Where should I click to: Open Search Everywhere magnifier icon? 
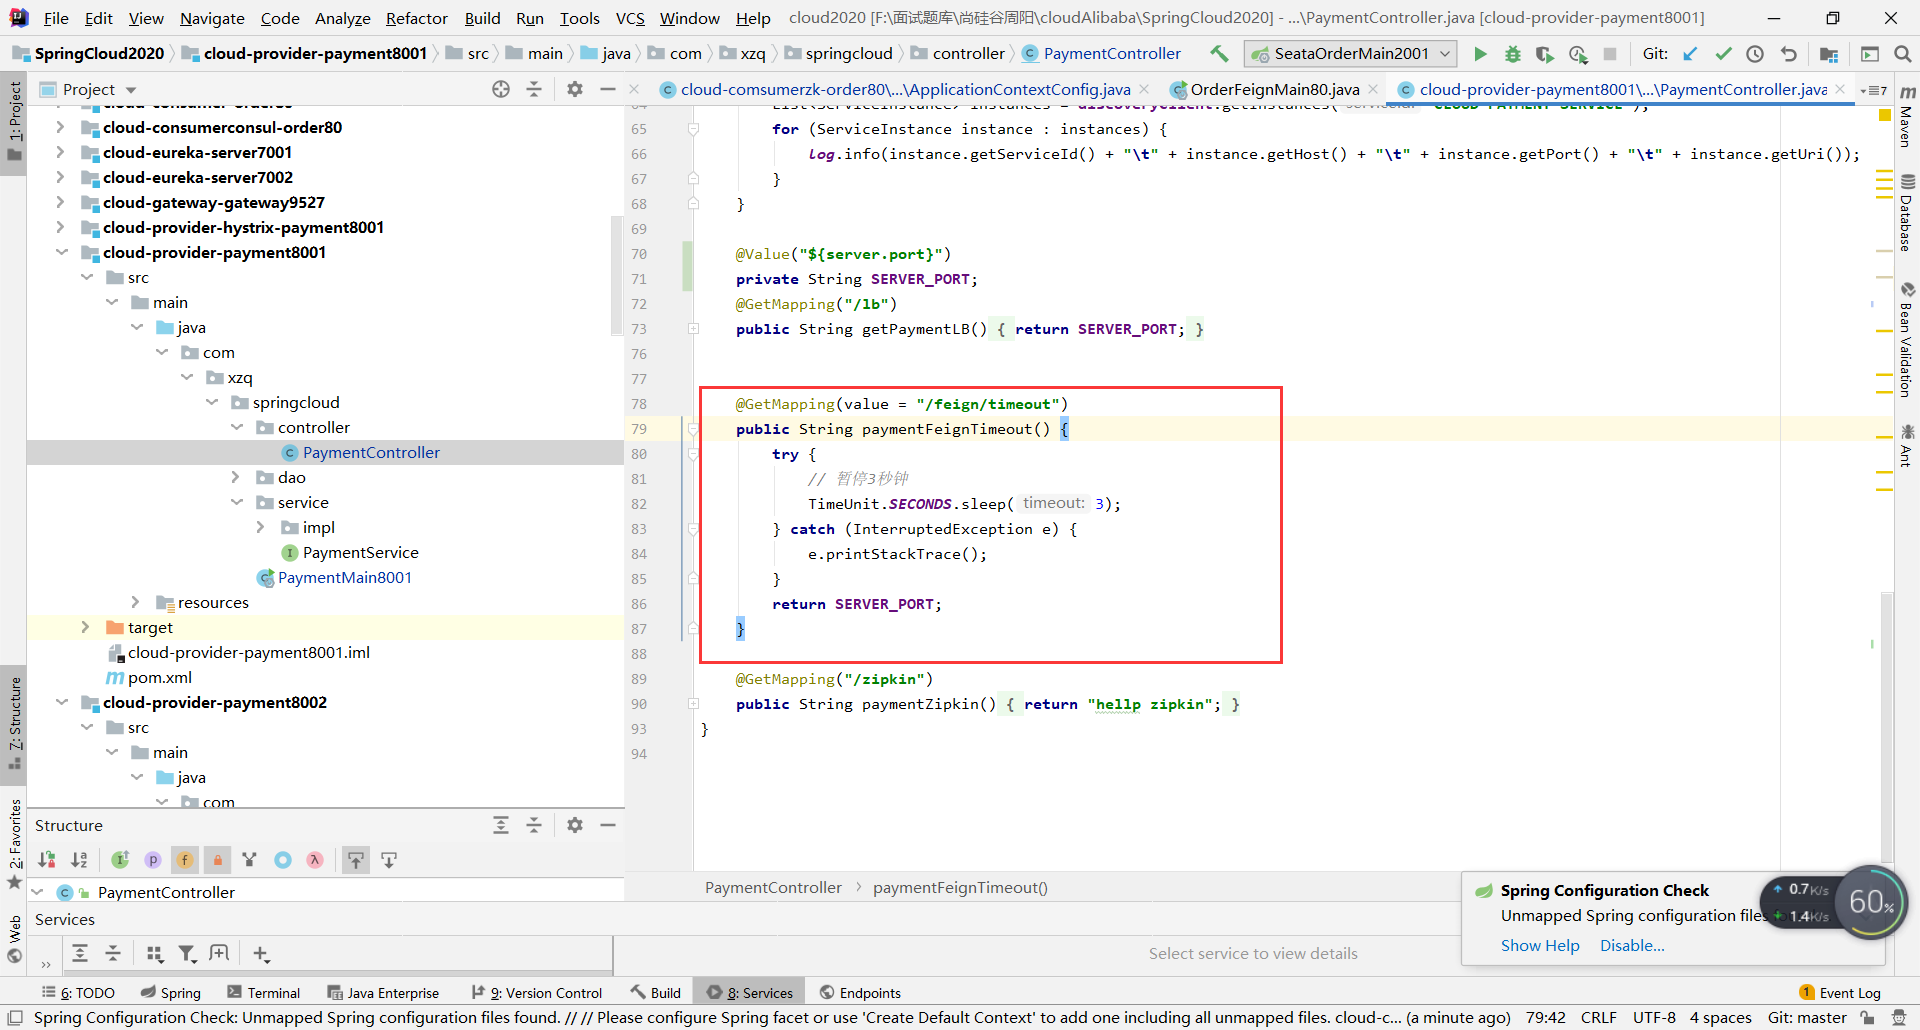tap(1903, 54)
